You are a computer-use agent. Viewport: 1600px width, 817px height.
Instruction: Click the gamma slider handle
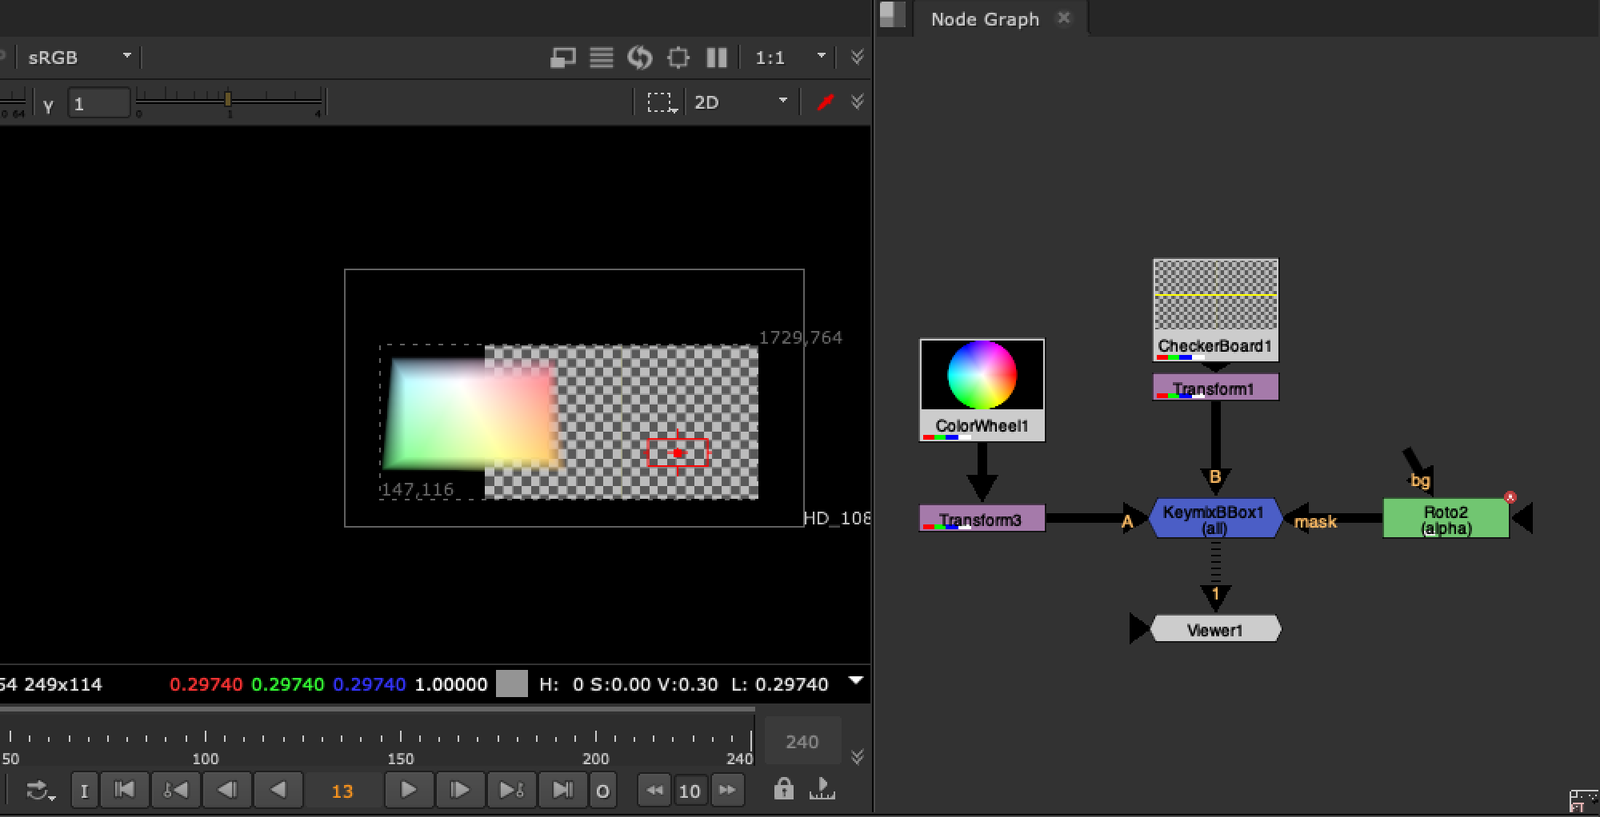pyautogui.click(x=228, y=99)
